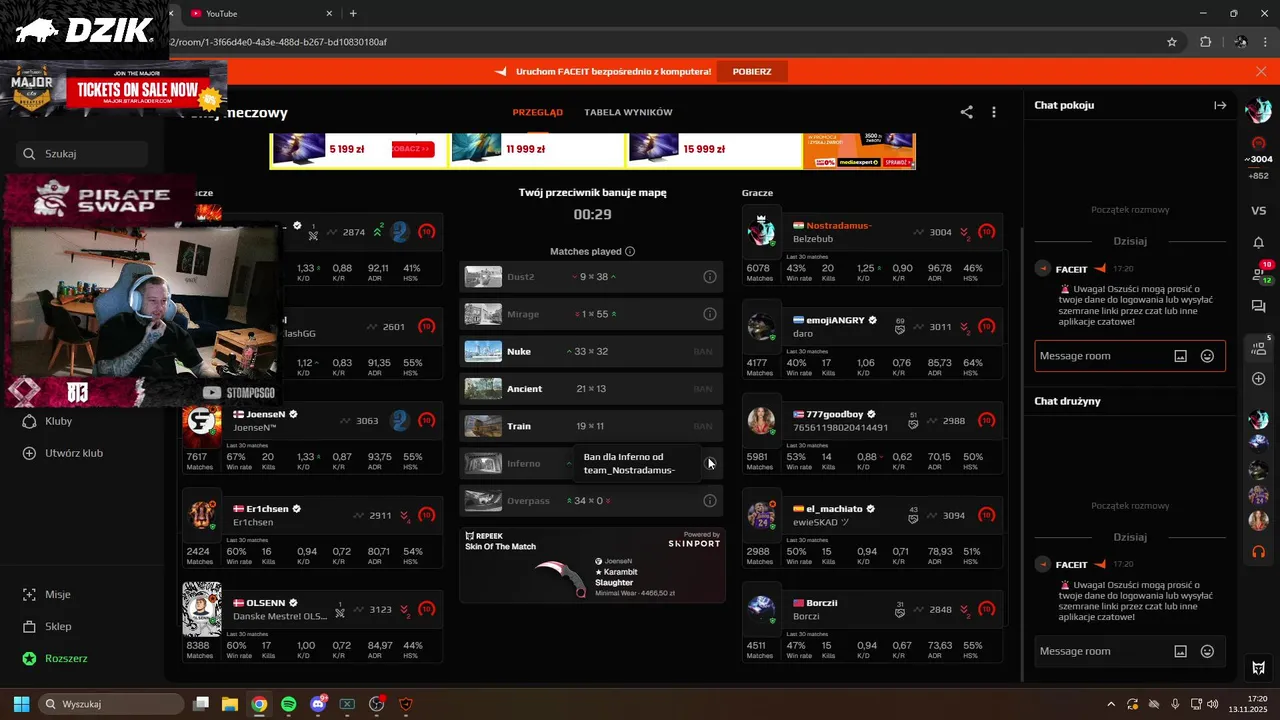Switch to the TABELA WYNIKÓW tab
1280x720 pixels.
click(628, 112)
